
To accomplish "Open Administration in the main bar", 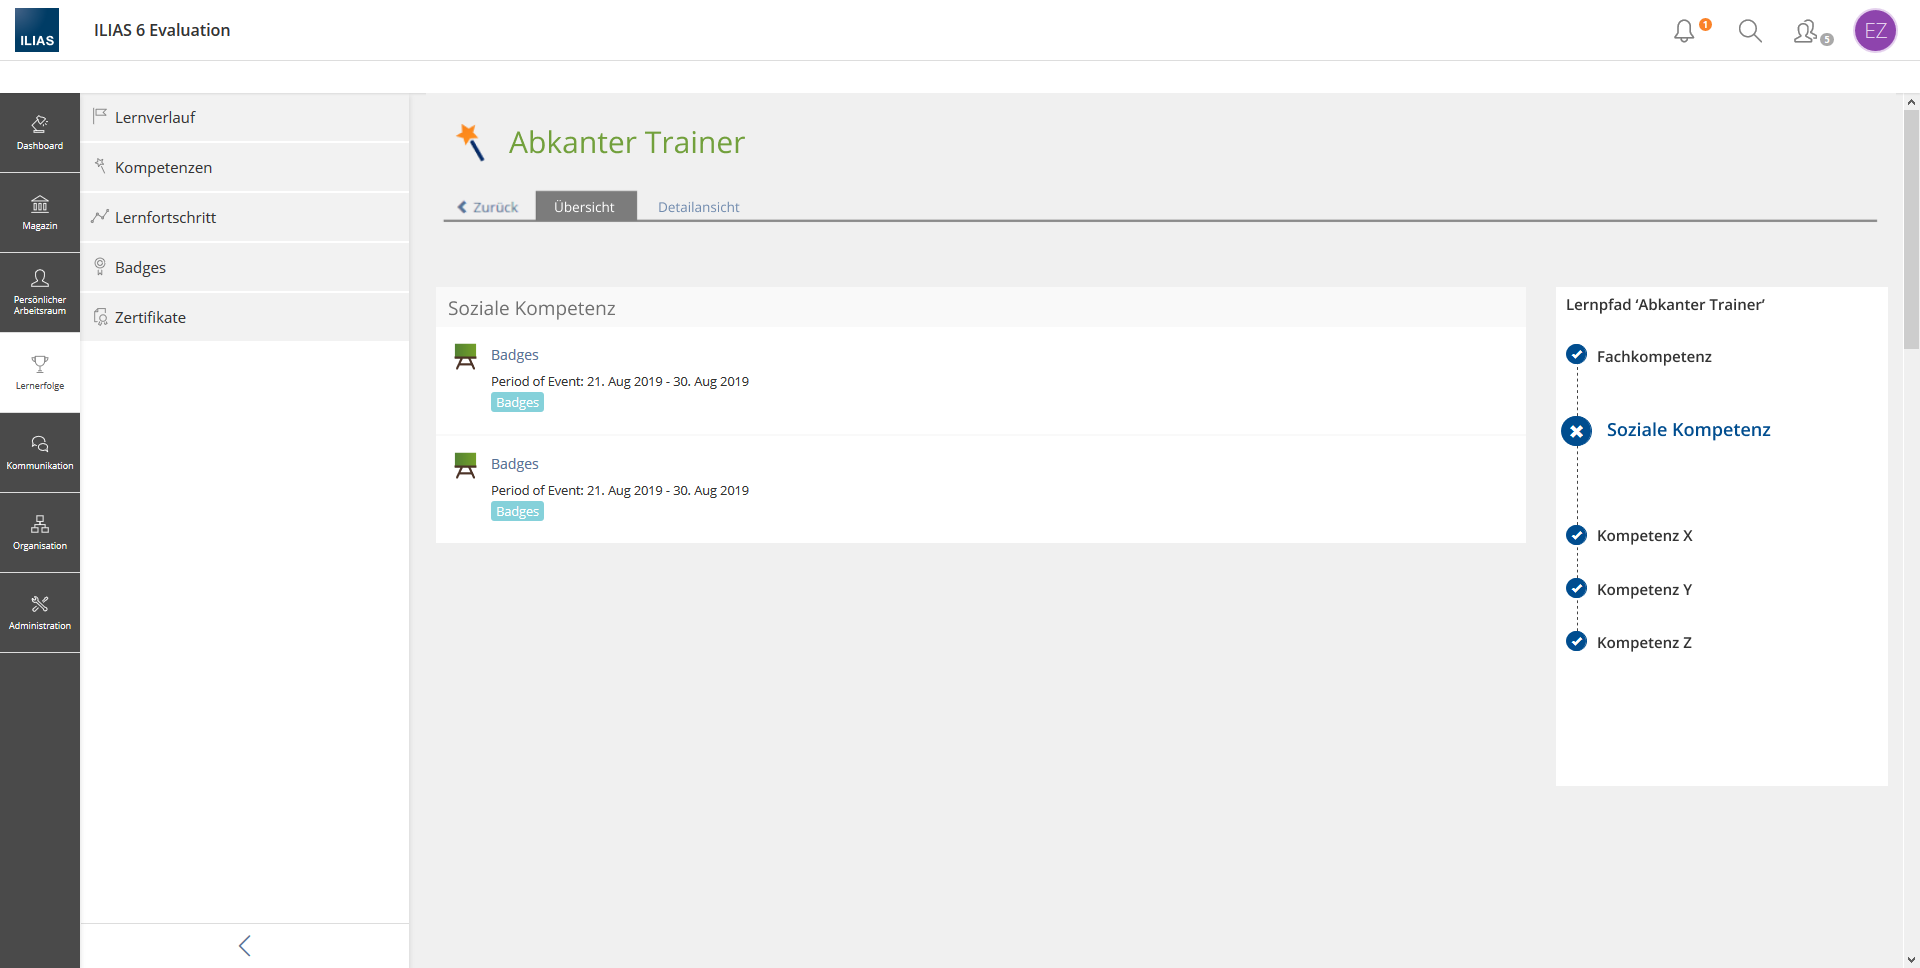I will (40, 613).
